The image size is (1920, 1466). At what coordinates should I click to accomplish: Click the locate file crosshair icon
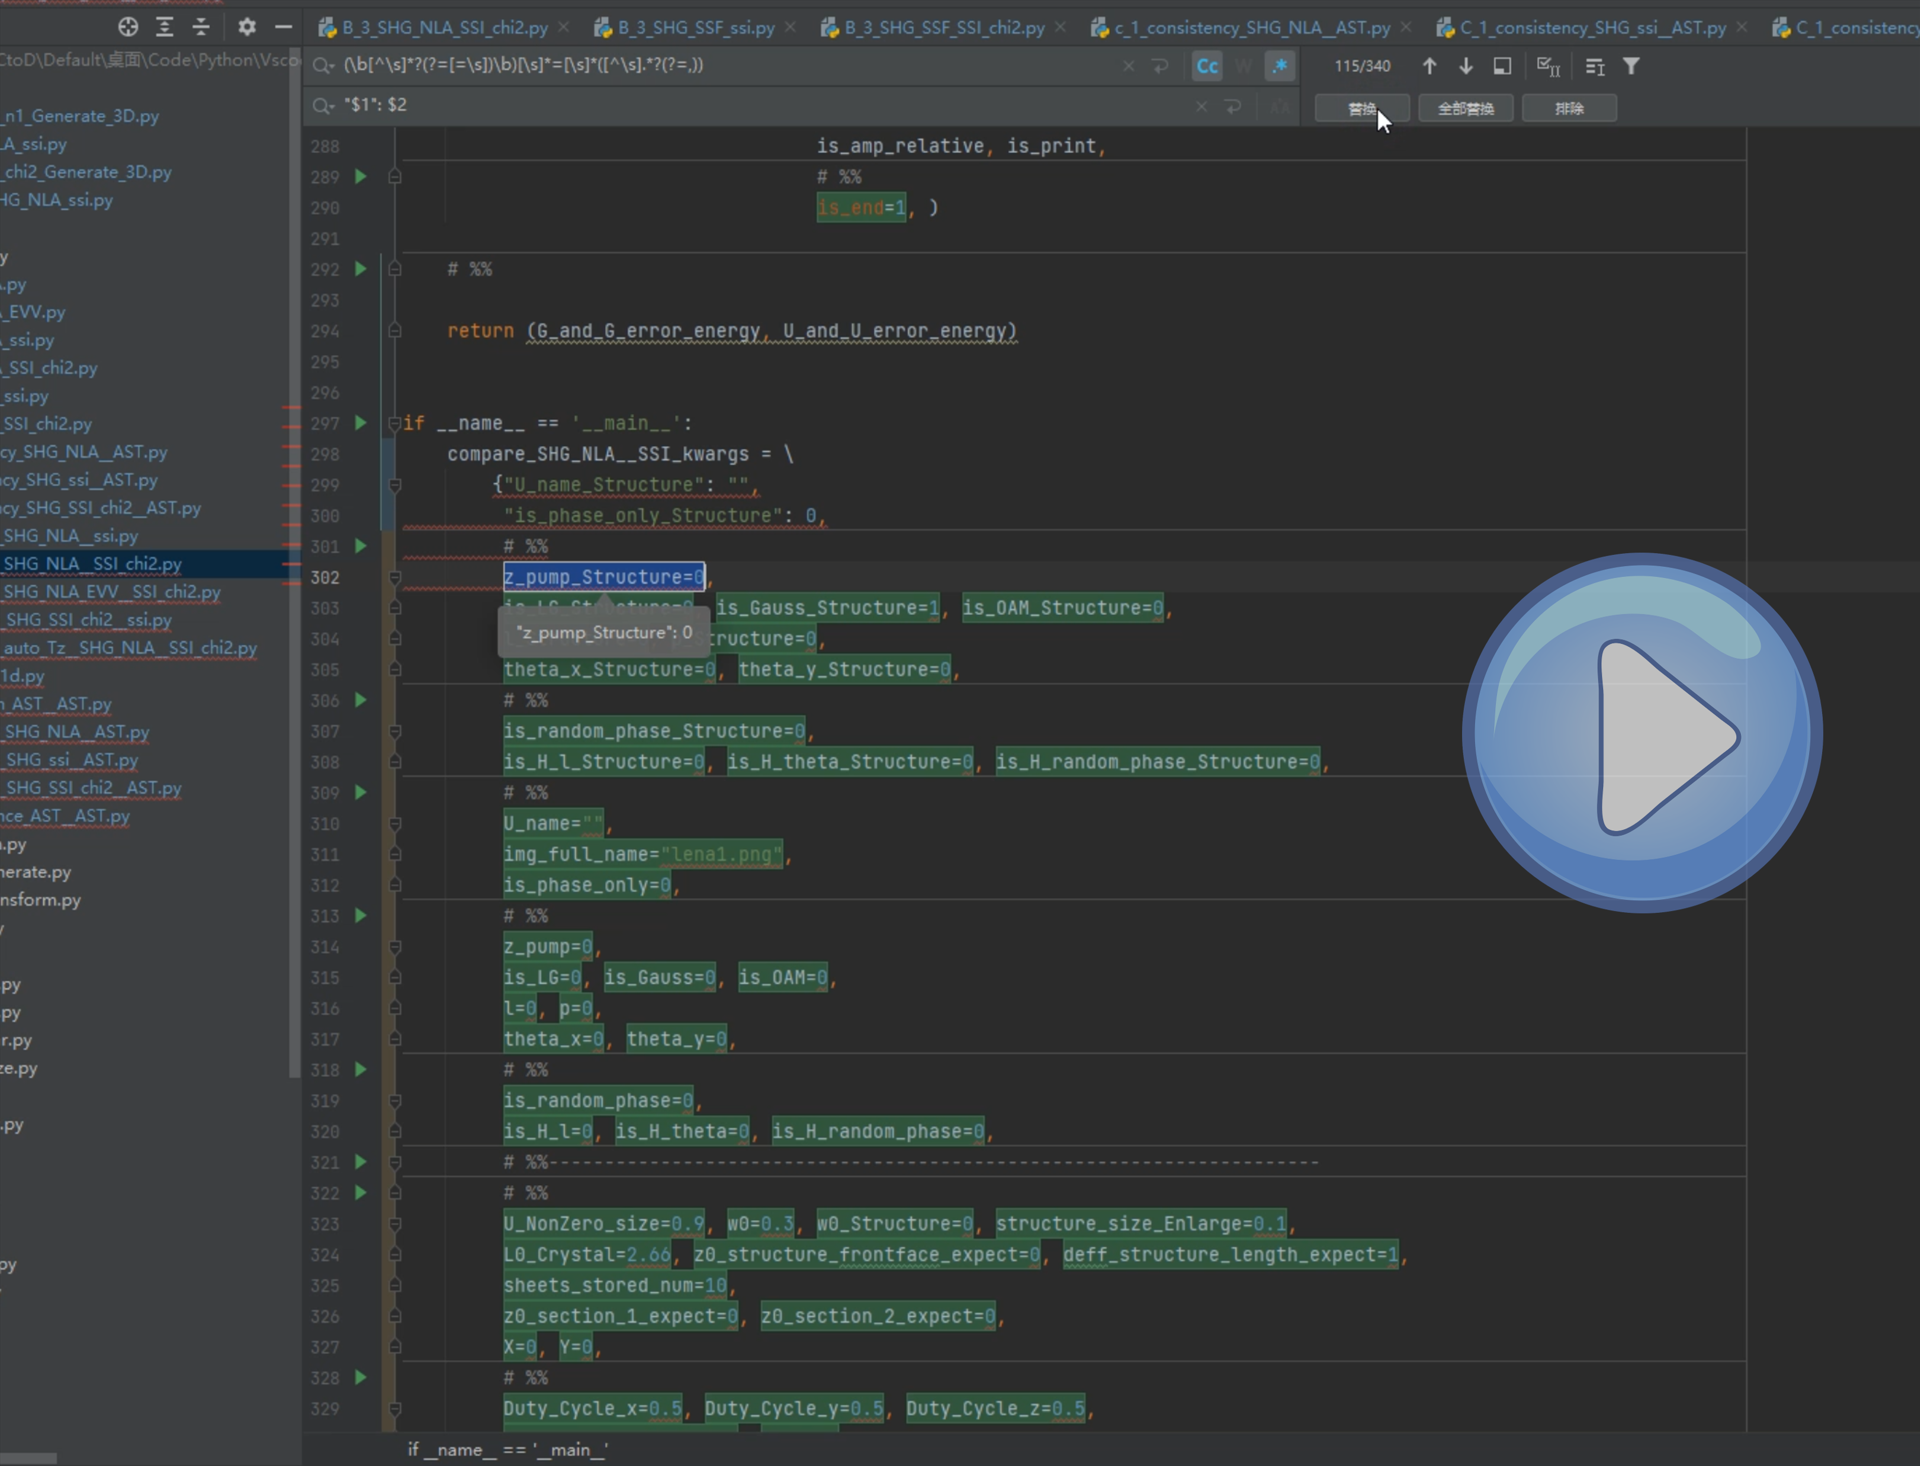128,27
